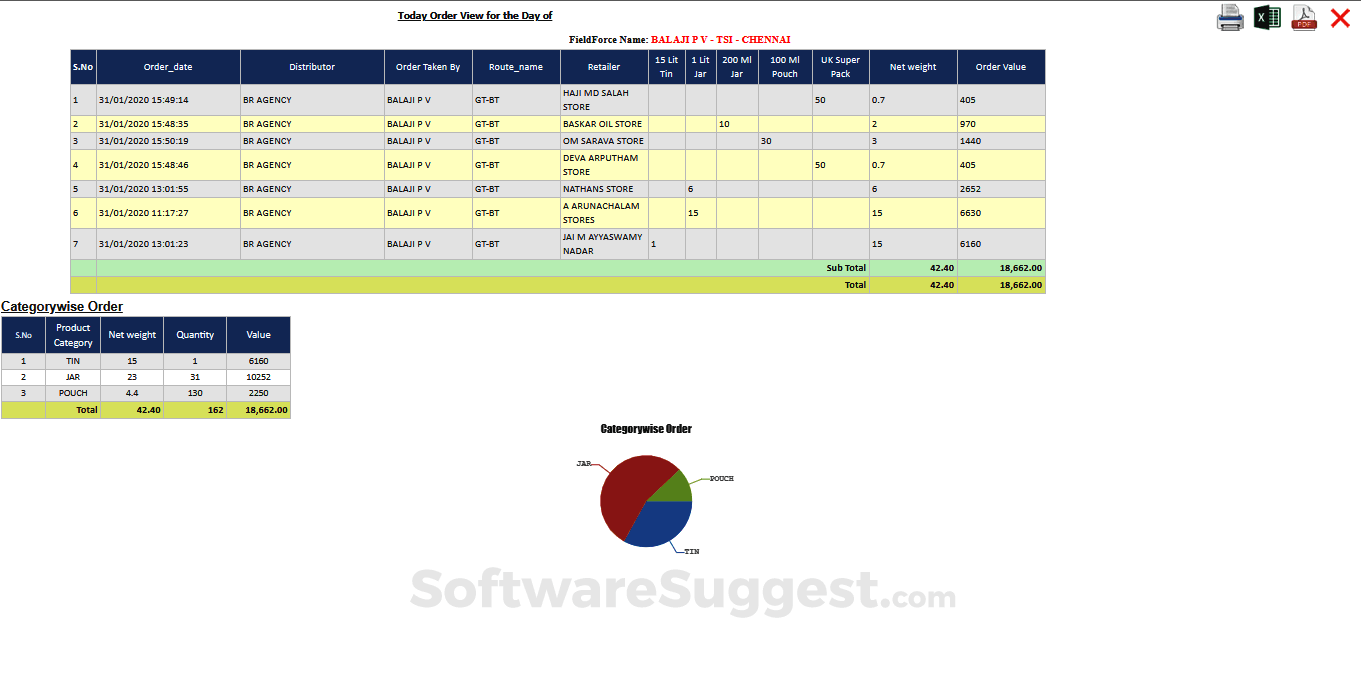Select the Order_date column header
The image size is (1366, 687).
pyautogui.click(x=166, y=66)
